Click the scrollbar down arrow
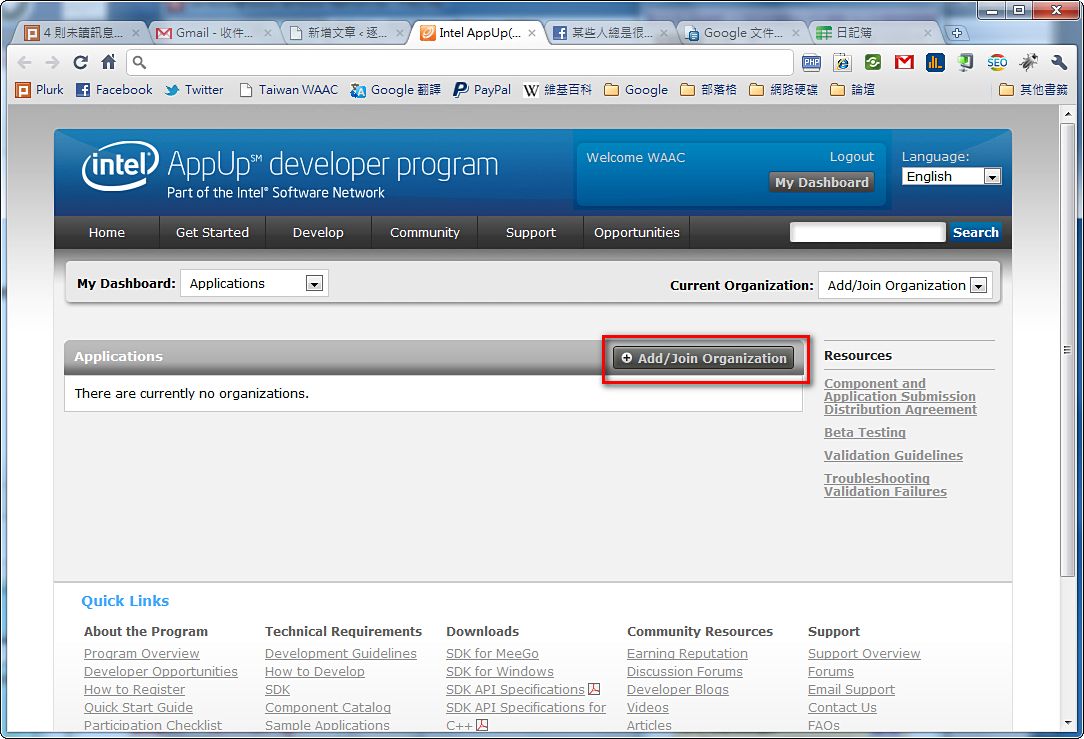This screenshot has height=739, width=1084. click(1067, 723)
